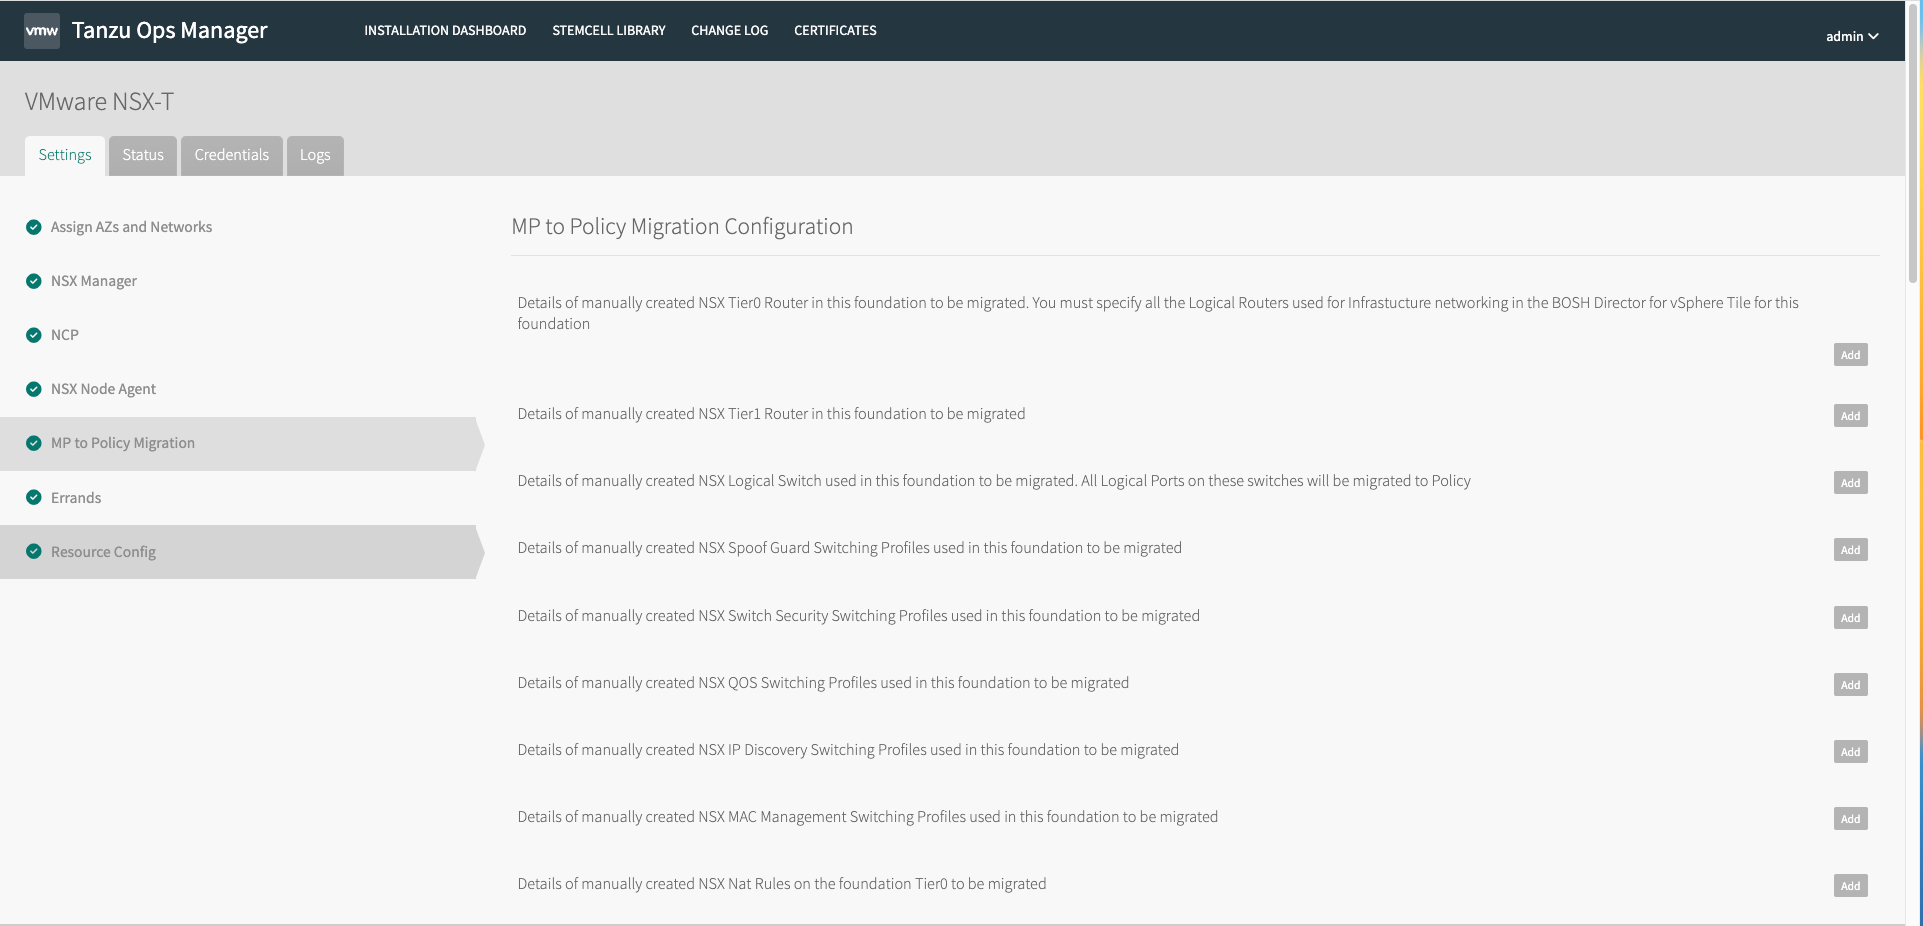
Task: Click the NSX Node Agent checkmark icon
Action: 34,389
